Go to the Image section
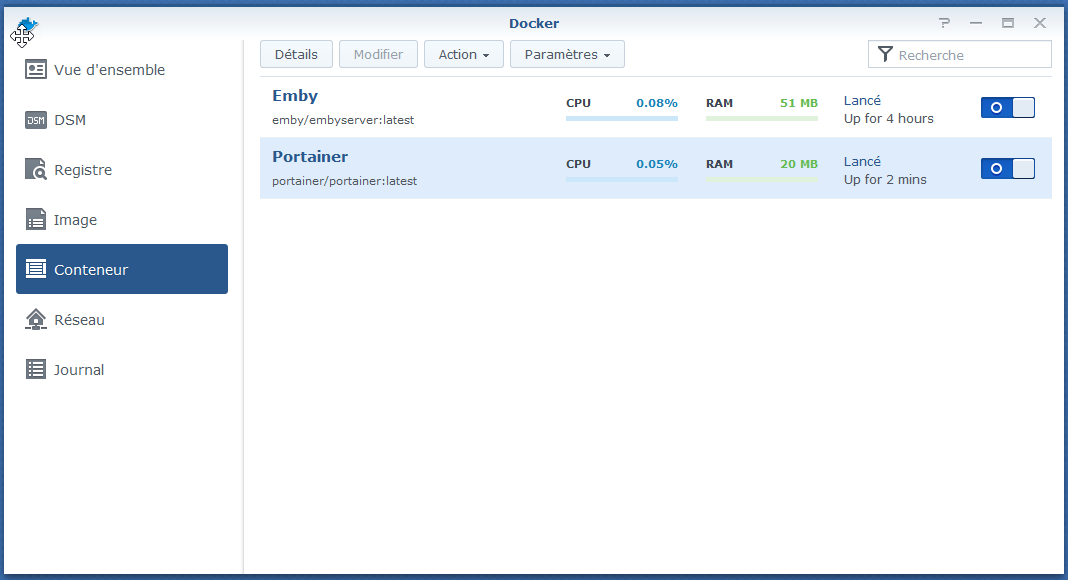Screen dimensions: 1068x580 [122, 219]
